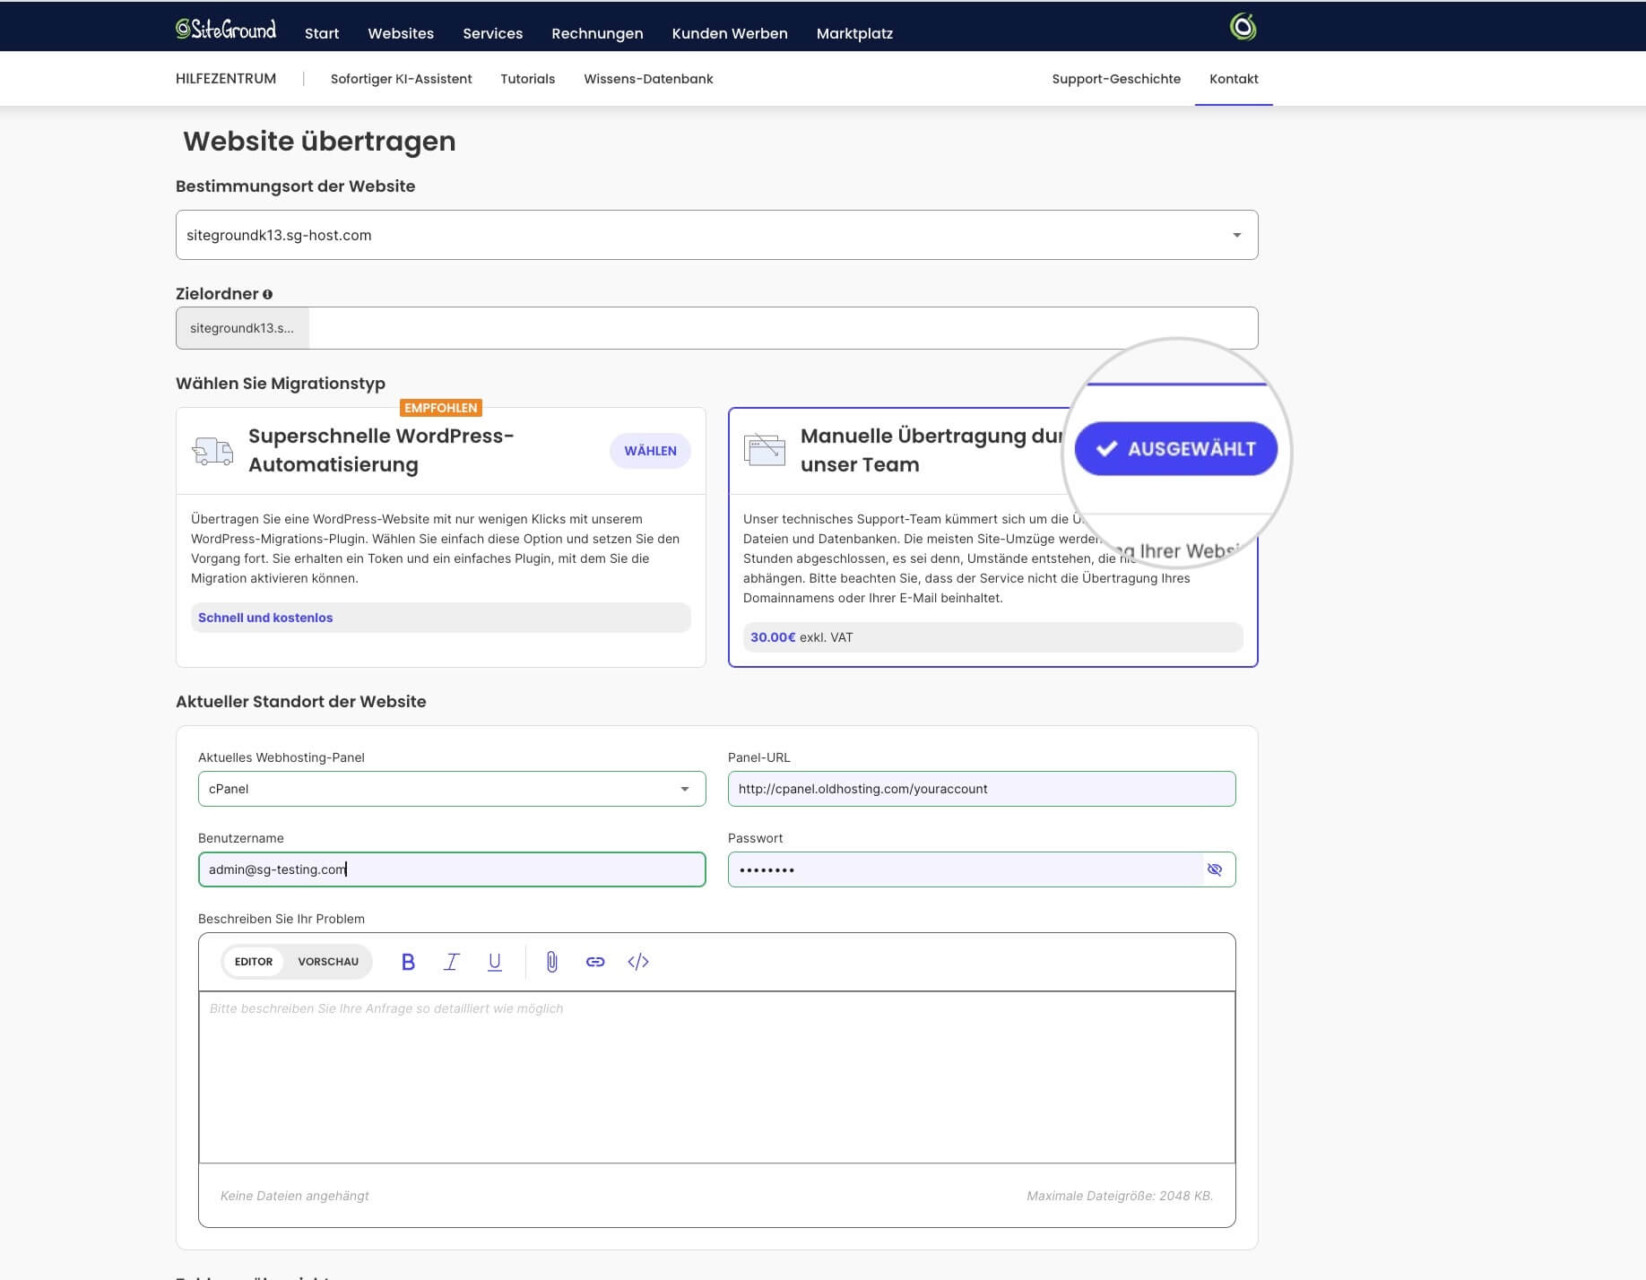Image resolution: width=1646 pixels, height=1280 pixels.
Task: Click the WÄHLEN button for WordPress automation
Action: tap(650, 451)
